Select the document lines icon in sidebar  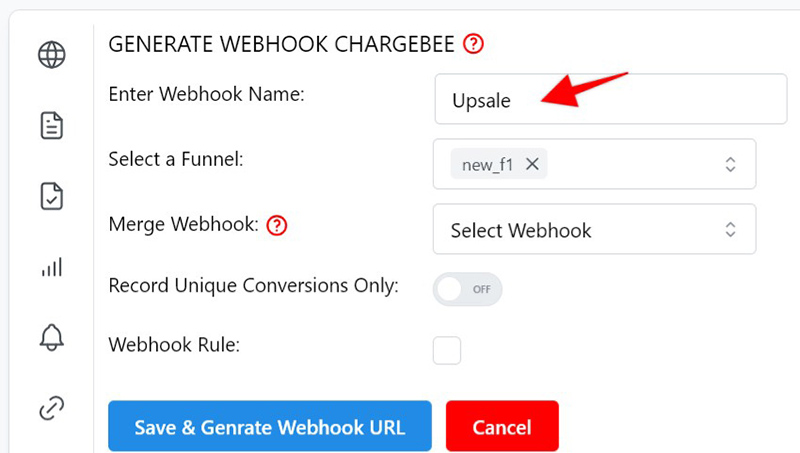pyautogui.click(x=52, y=125)
